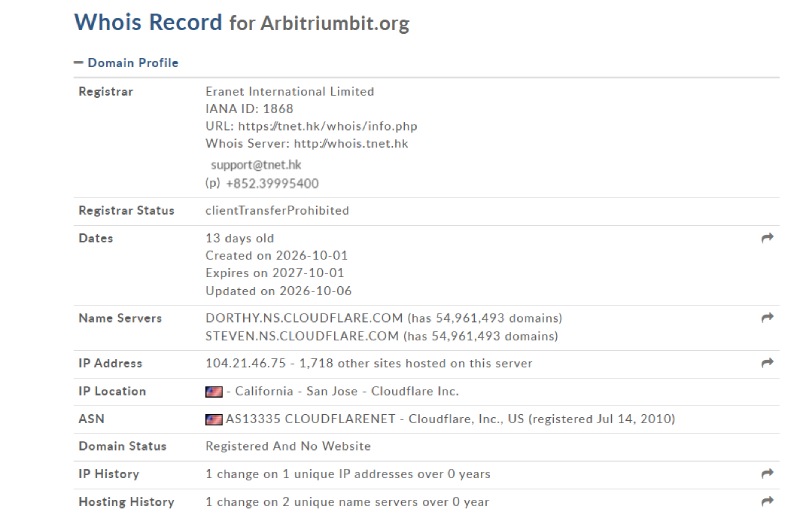The width and height of the screenshot is (800, 521).
Task: Click 'Expires on 2027-10-01' date
Action: coord(275,273)
